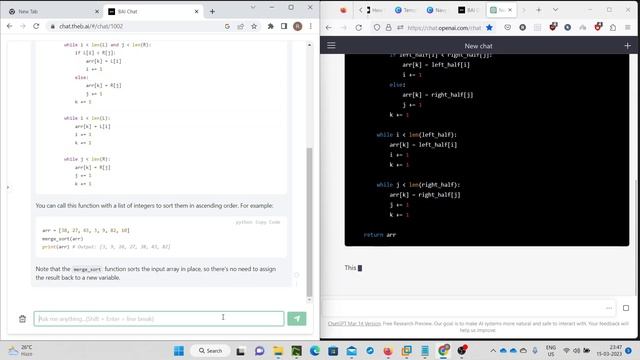Click Firefox shield tracking protection icon
Viewport: 640px width, 360px height.
click(377, 27)
